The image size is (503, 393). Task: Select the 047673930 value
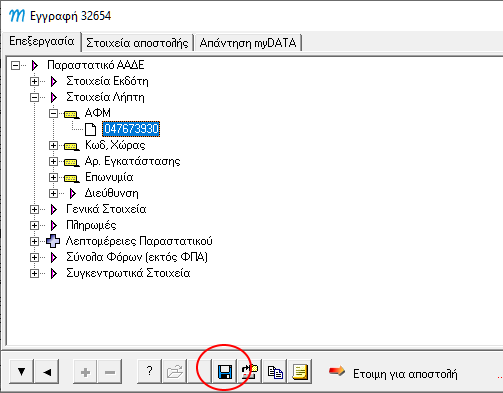pos(131,129)
